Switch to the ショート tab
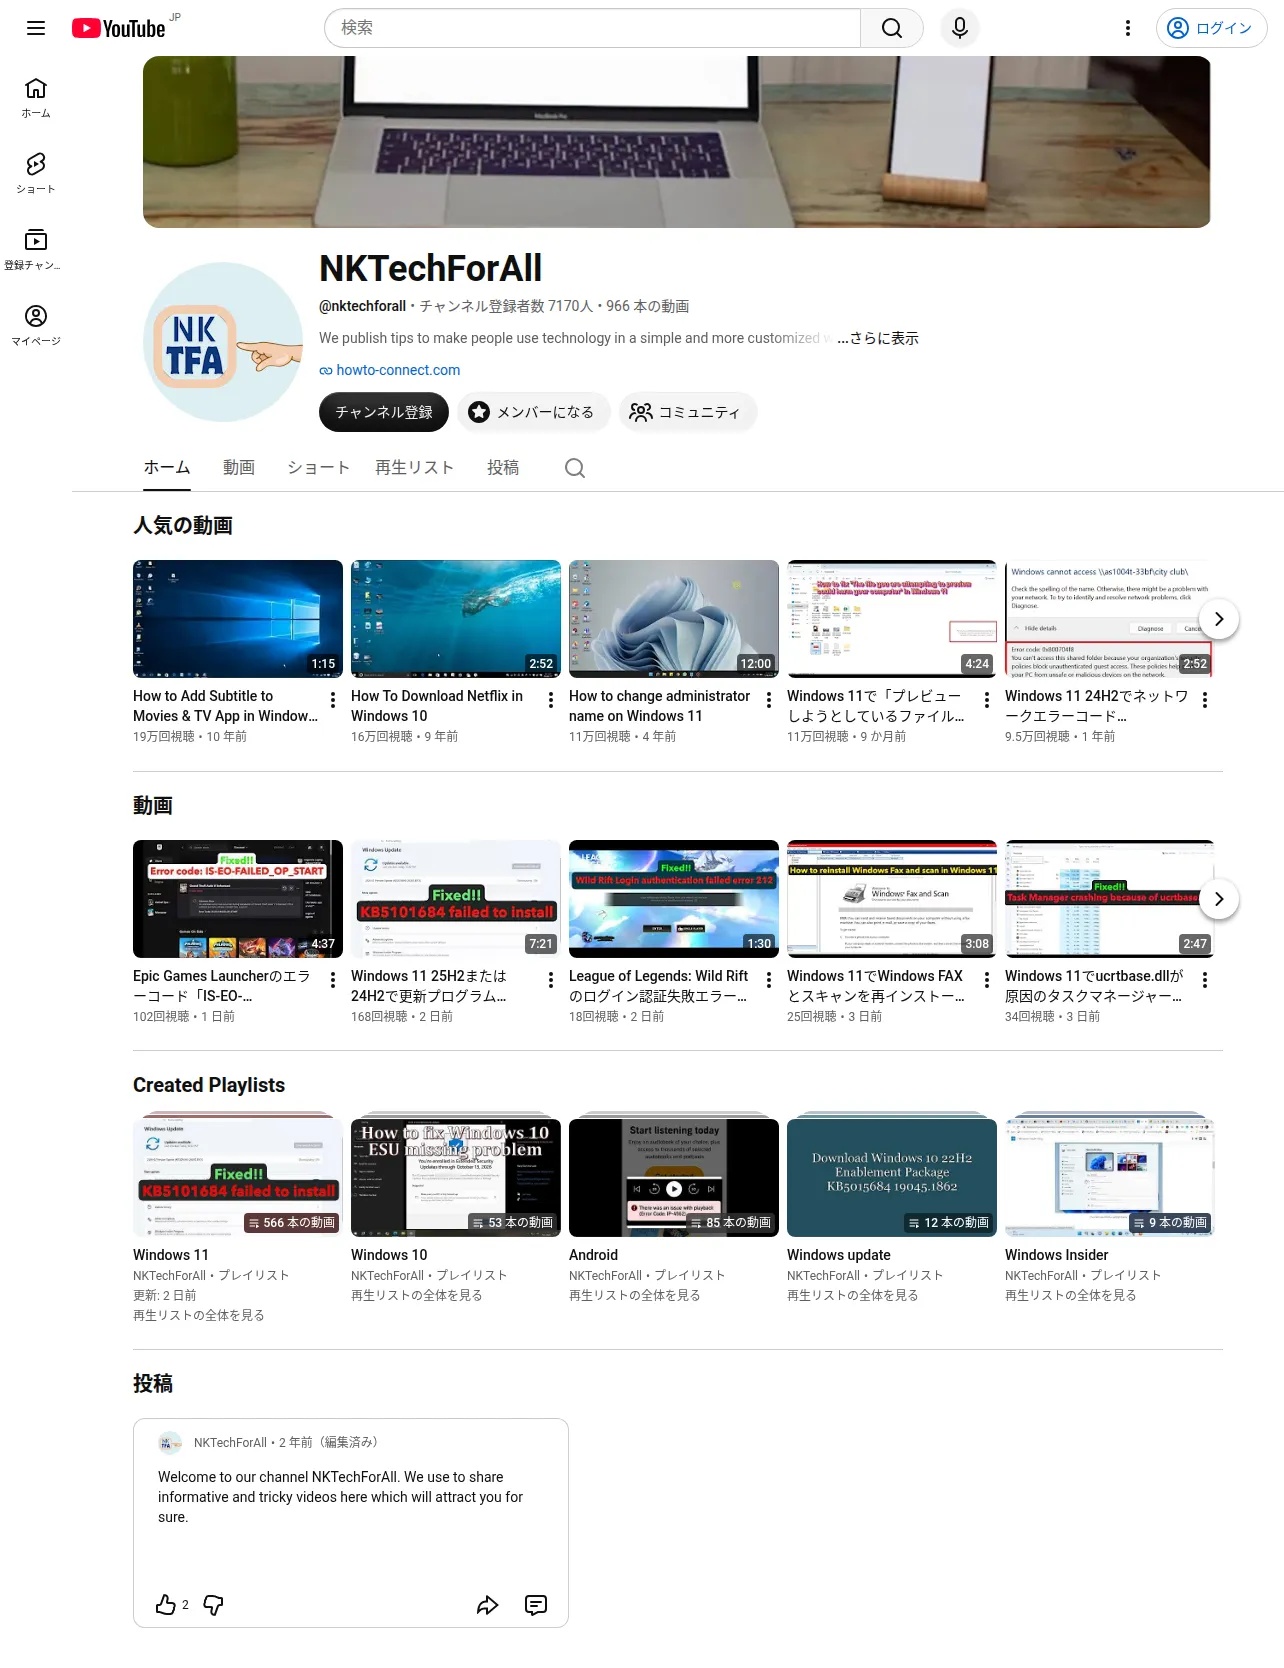The height and width of the screenshot is (1668, 1284). pyautogui.click(x=318, y=467)
